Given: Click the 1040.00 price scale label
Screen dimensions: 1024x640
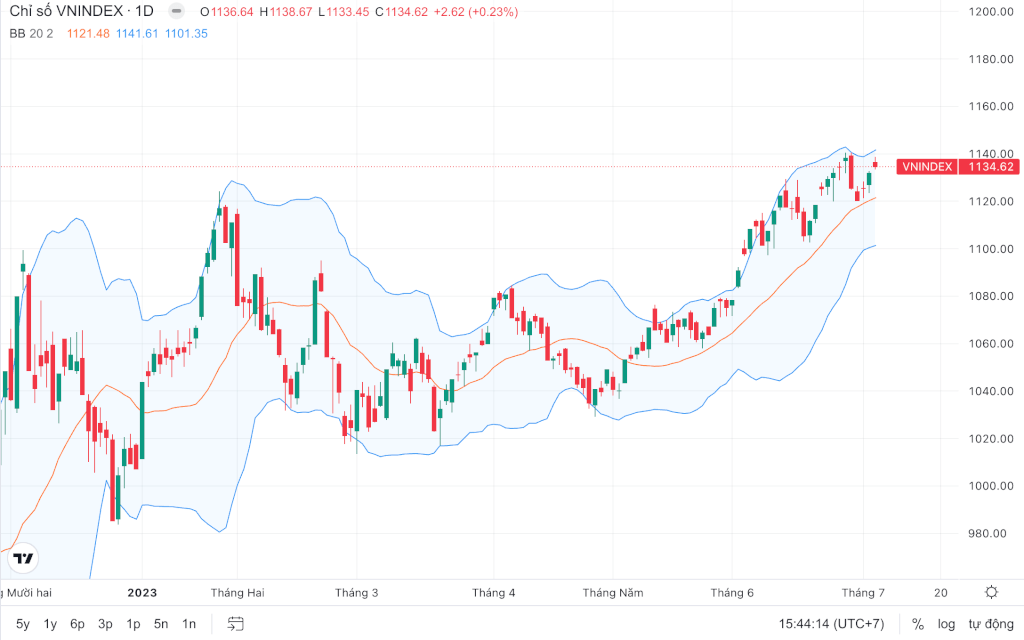Looking at the screenshot, I should coord(991,391).
